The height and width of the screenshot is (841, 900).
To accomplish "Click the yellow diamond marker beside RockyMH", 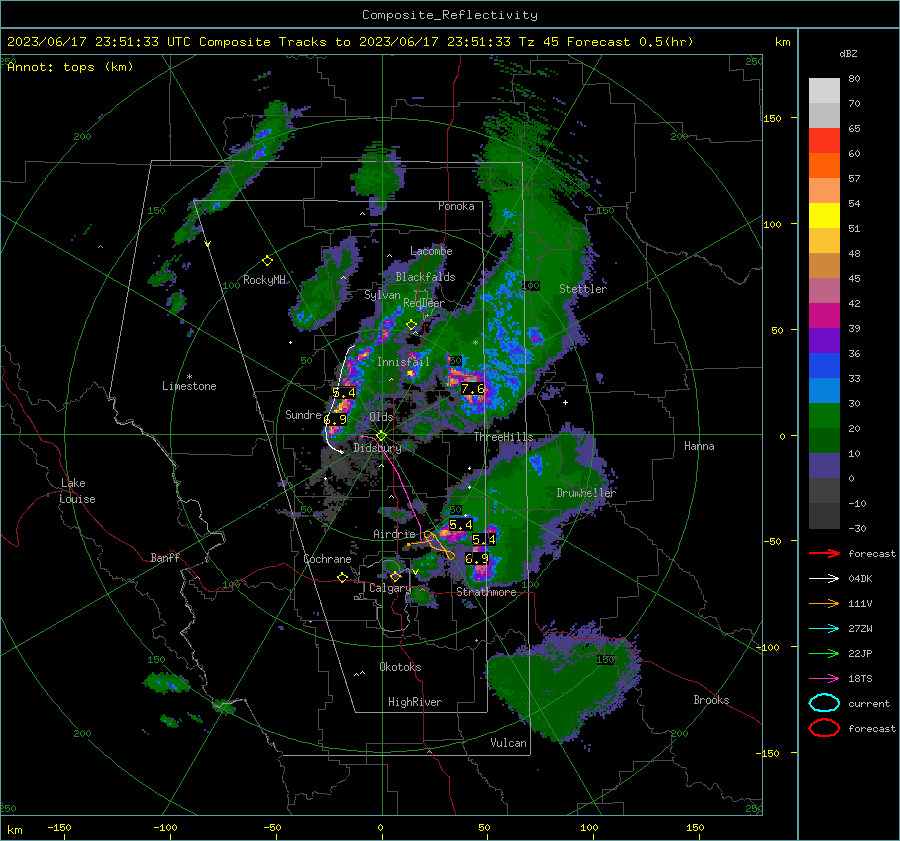I will click(267, 261).
